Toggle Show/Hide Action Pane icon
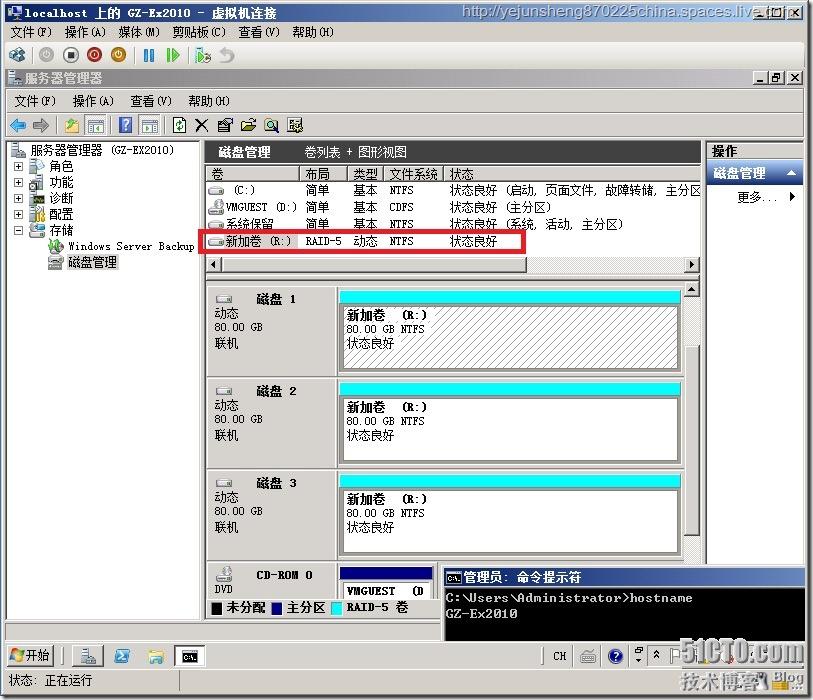 pyautogui.click(x=150, y=125)
